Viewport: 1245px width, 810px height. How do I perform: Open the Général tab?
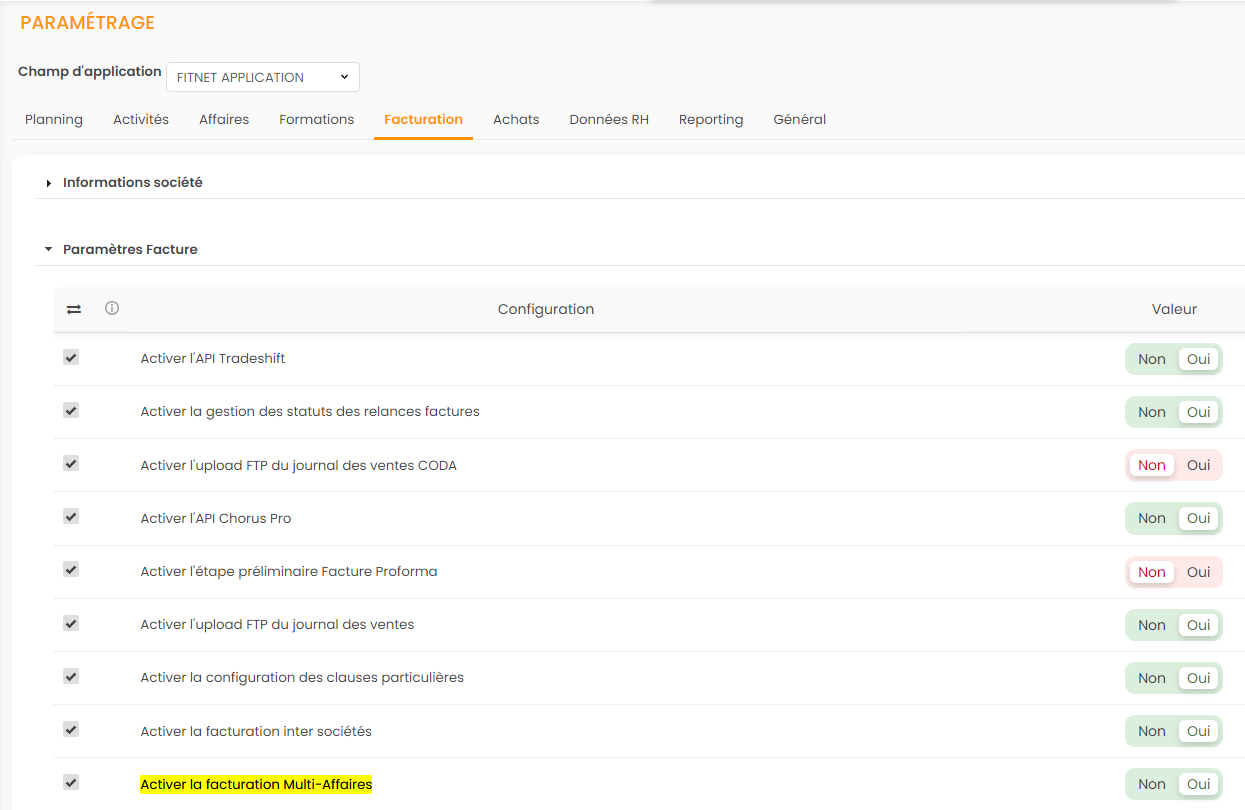(x=799, y=119)
